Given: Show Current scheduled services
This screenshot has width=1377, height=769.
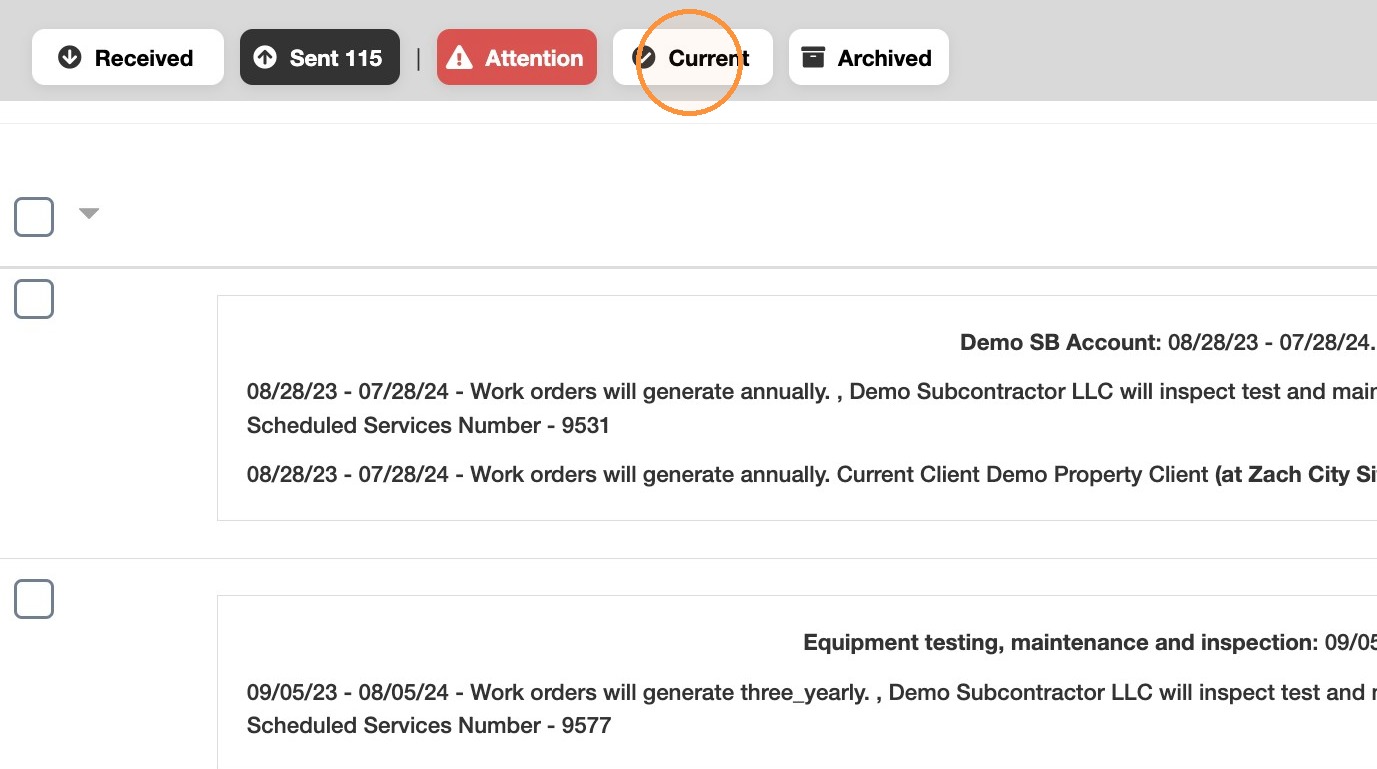Looking at the screenshot, I should coord(693,57).
